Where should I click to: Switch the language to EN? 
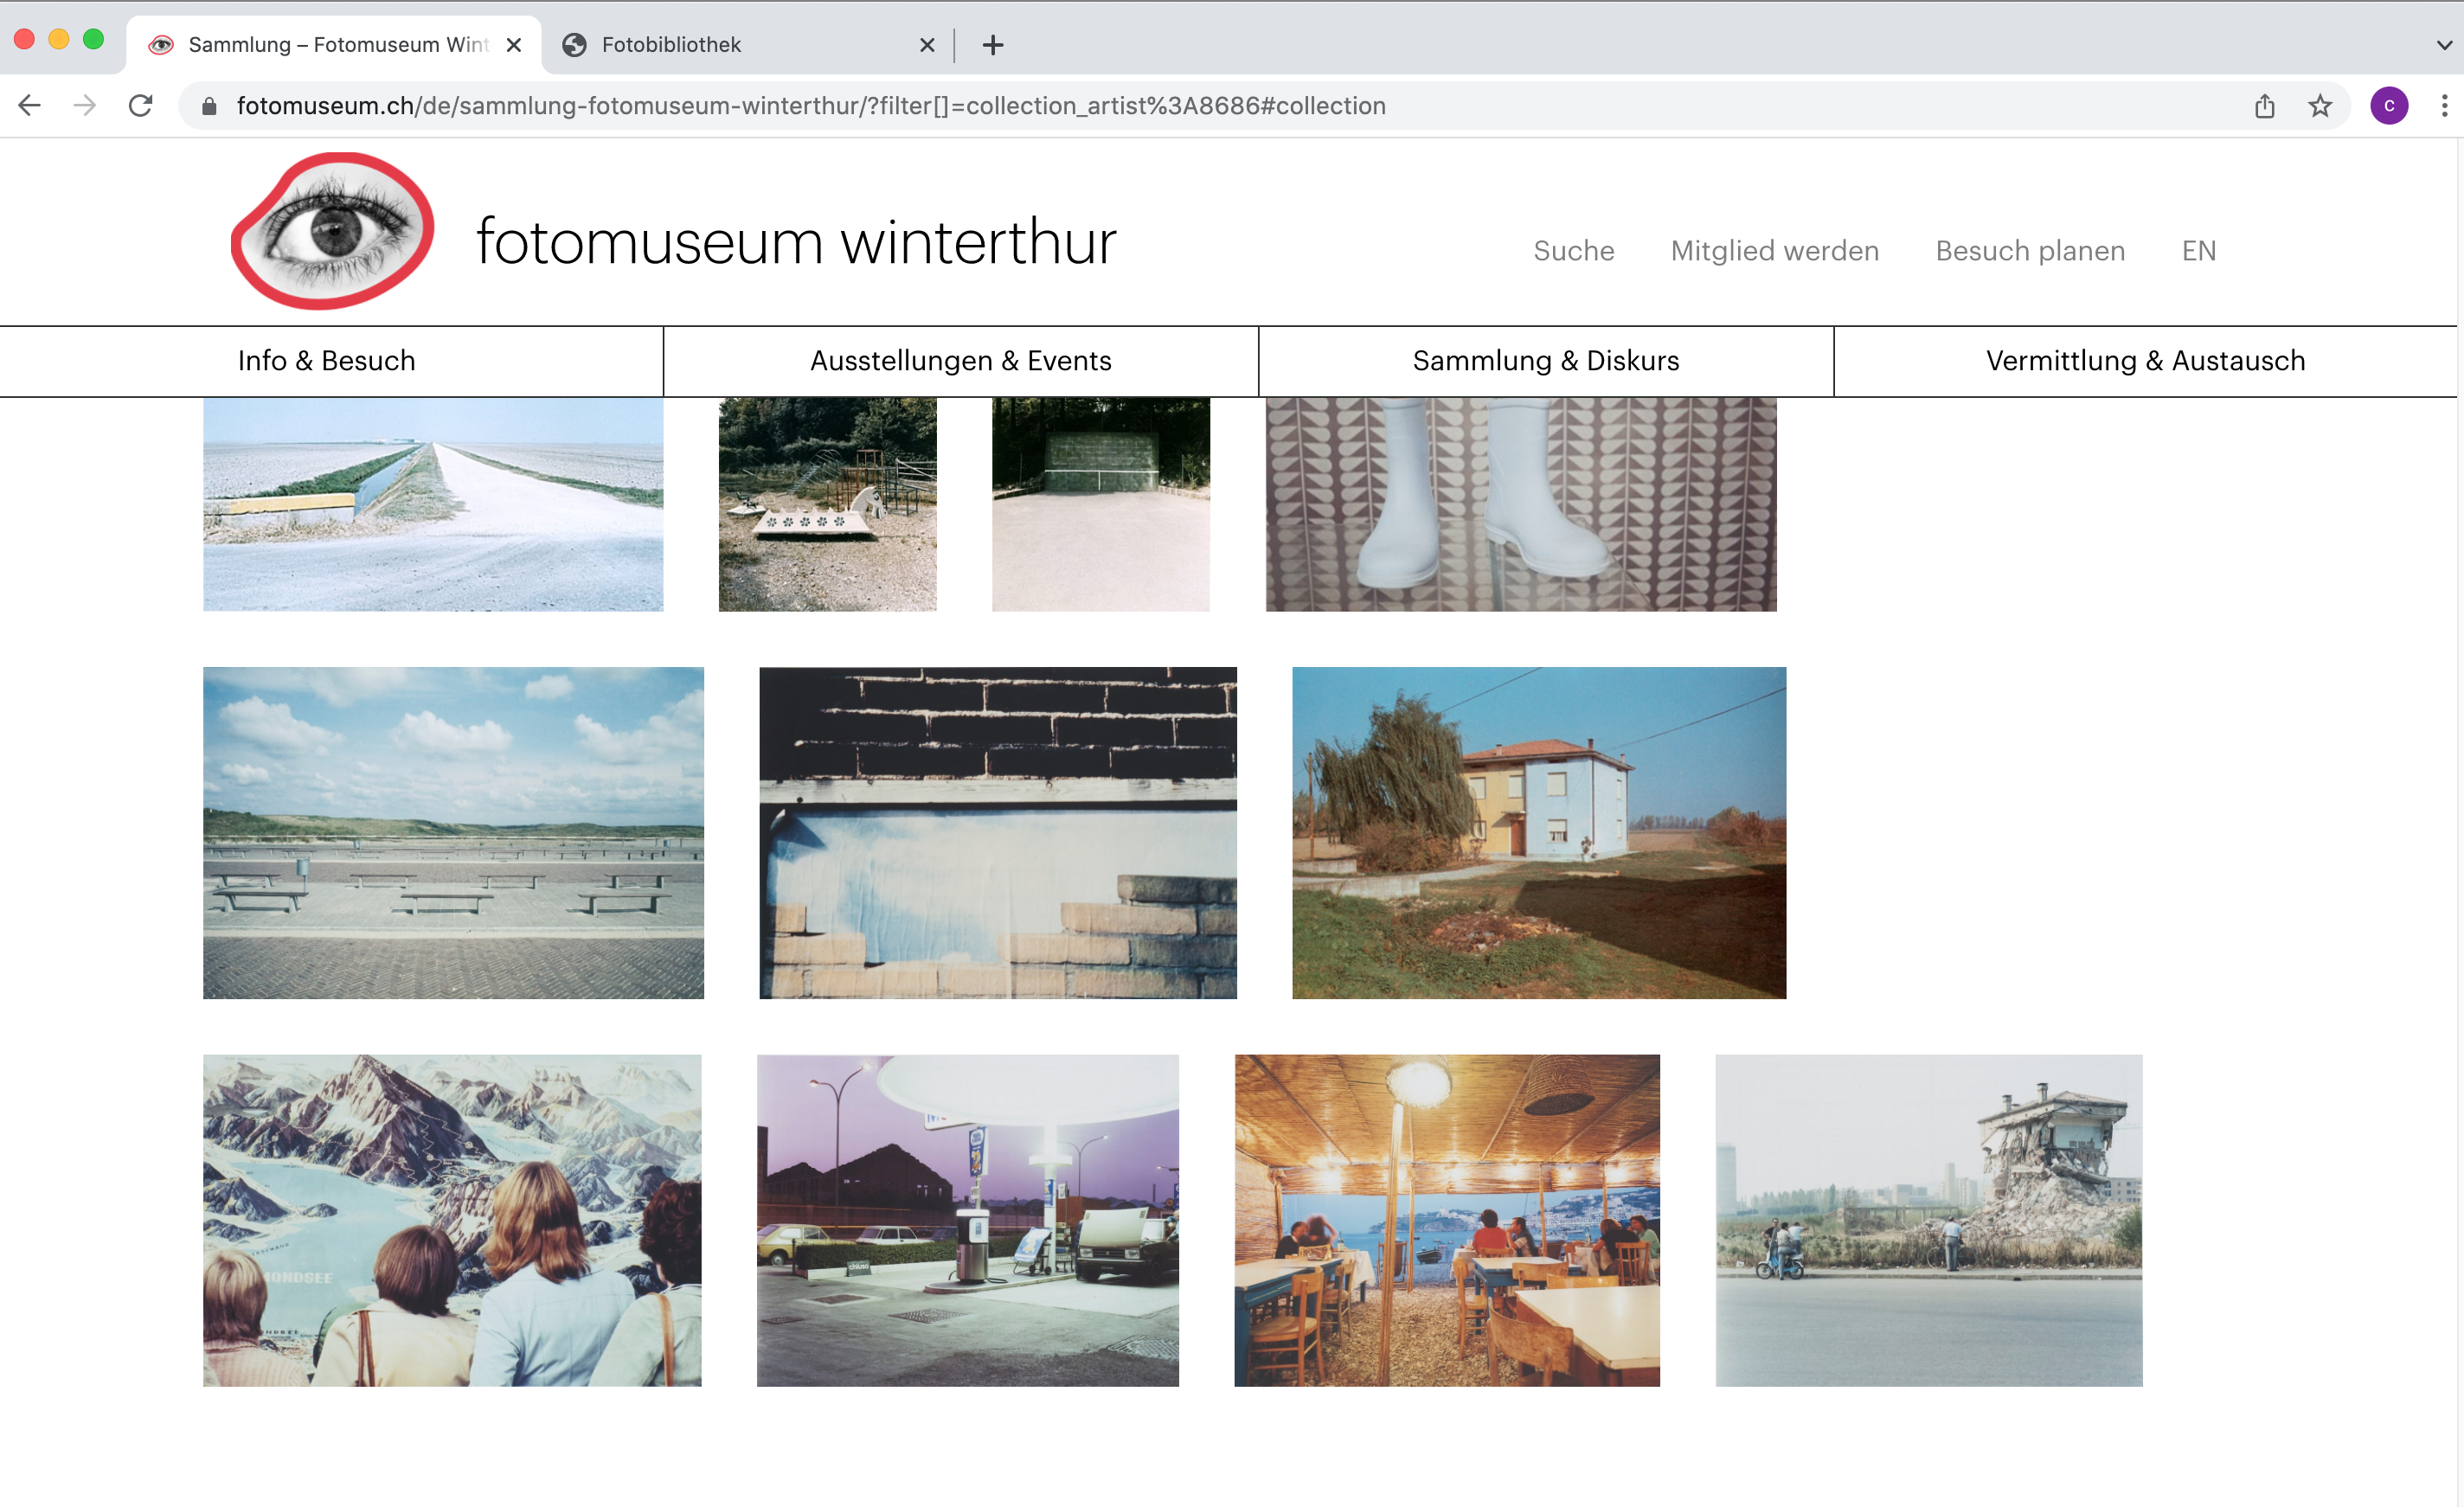[2198, 251]
